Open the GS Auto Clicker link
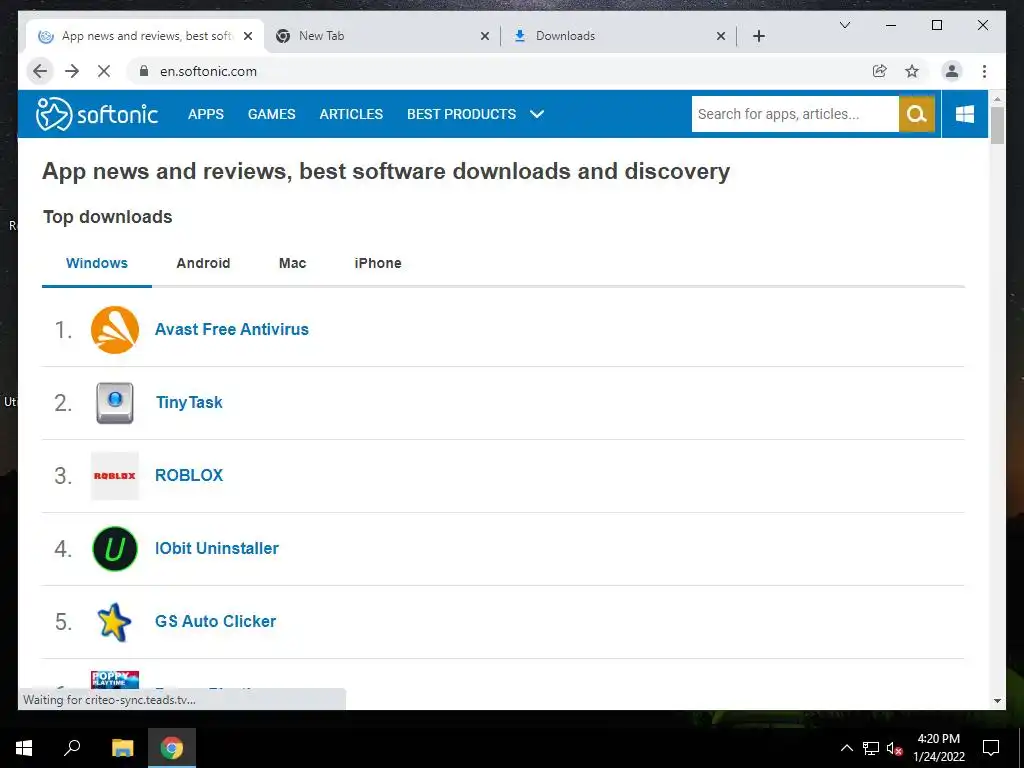Screen dimensions: 1024x768 pos(216,622)
